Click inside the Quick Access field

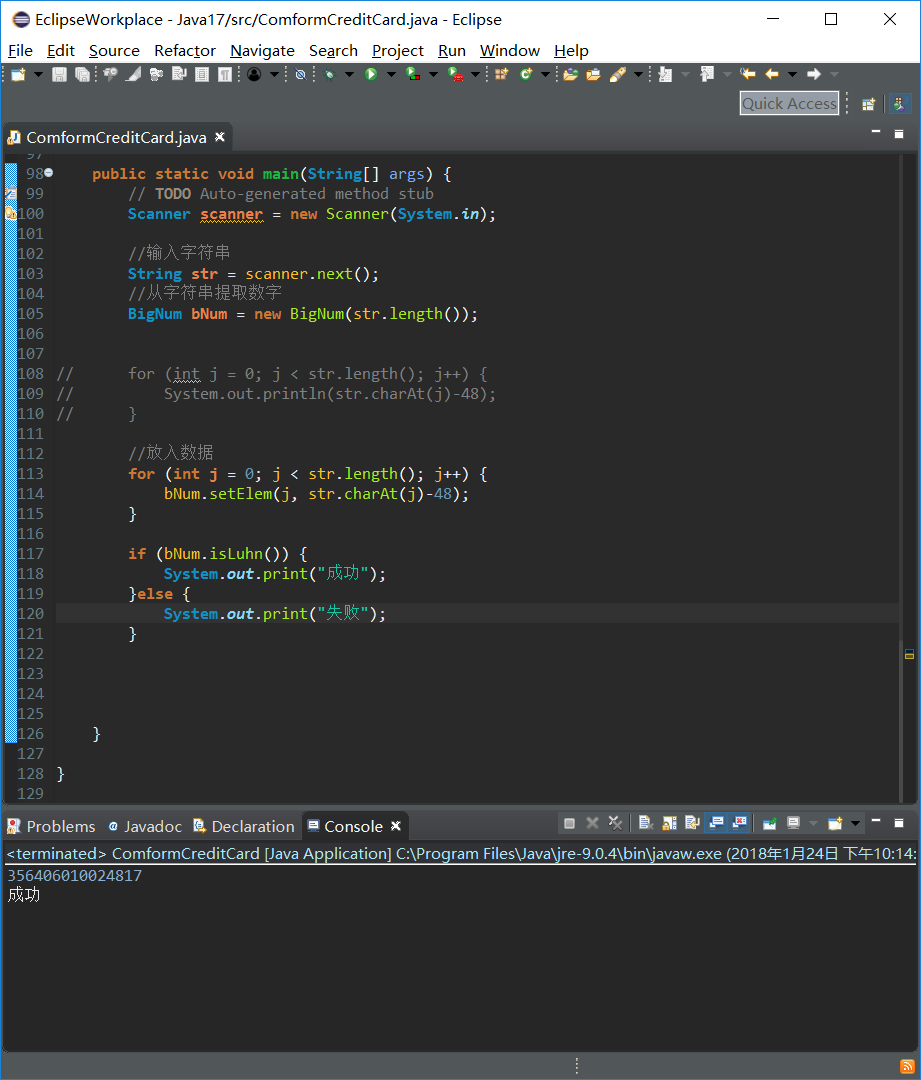tap(789, 103)
